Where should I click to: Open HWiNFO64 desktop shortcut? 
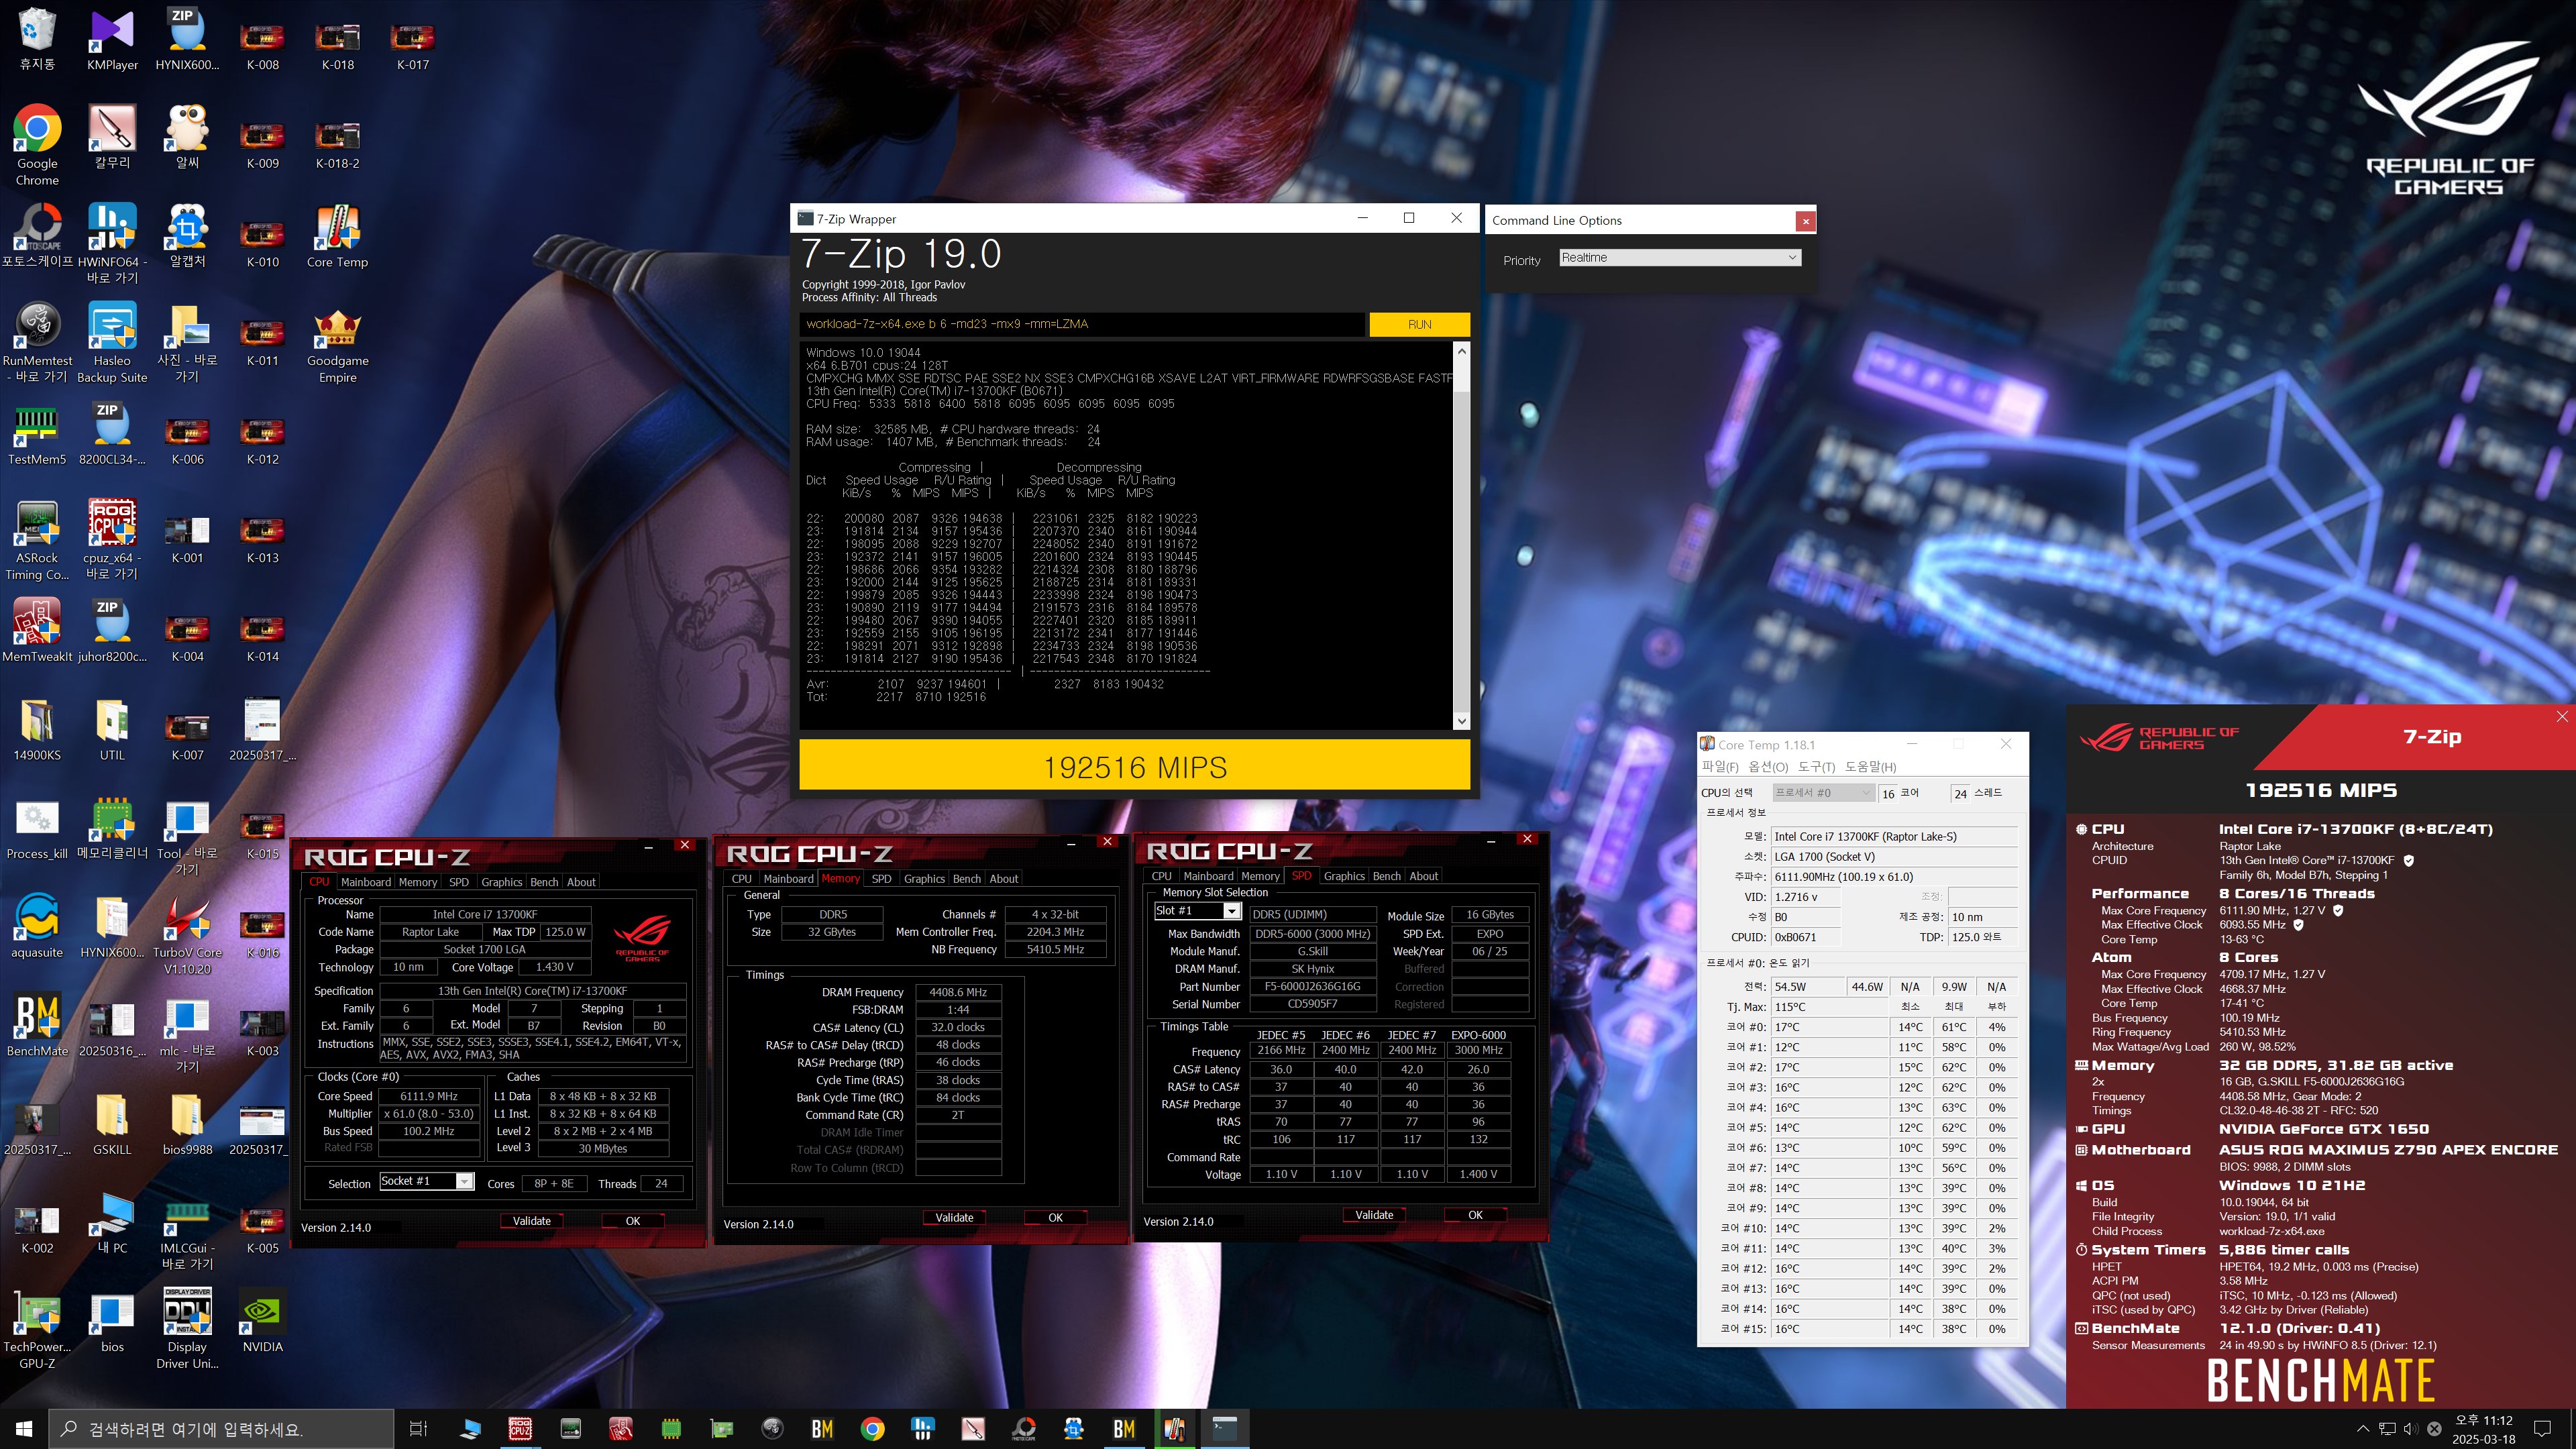click(x=112, y=244)
